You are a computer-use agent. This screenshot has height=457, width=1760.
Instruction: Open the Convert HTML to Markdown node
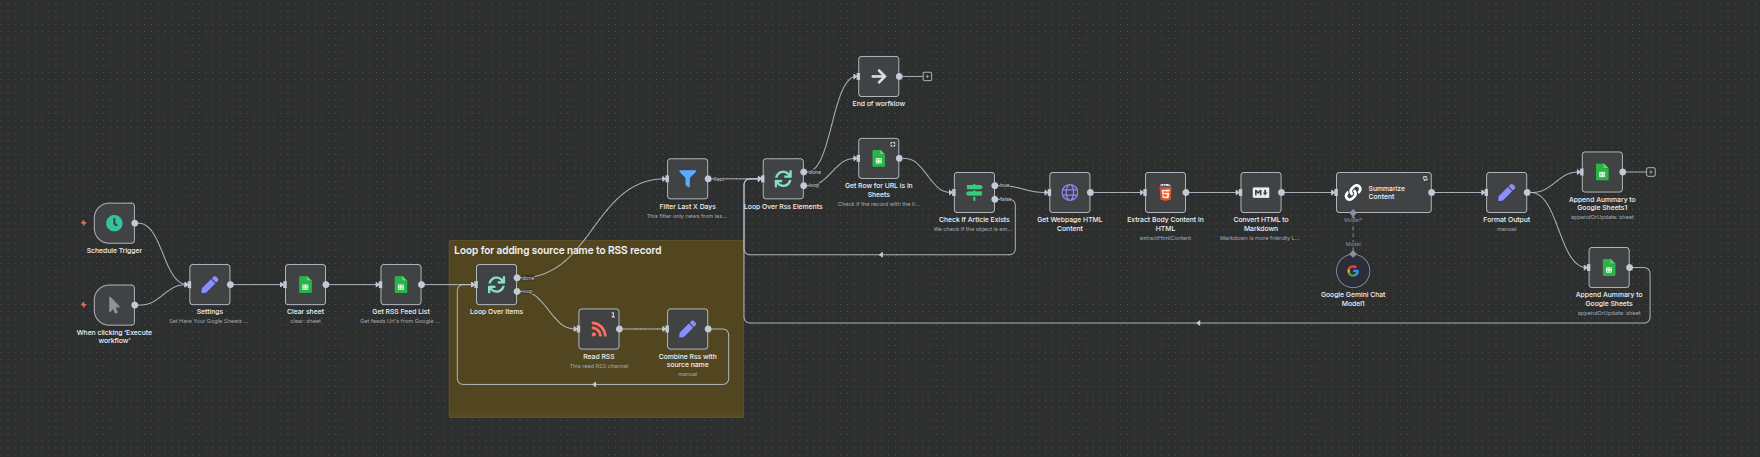[1260, 192]
